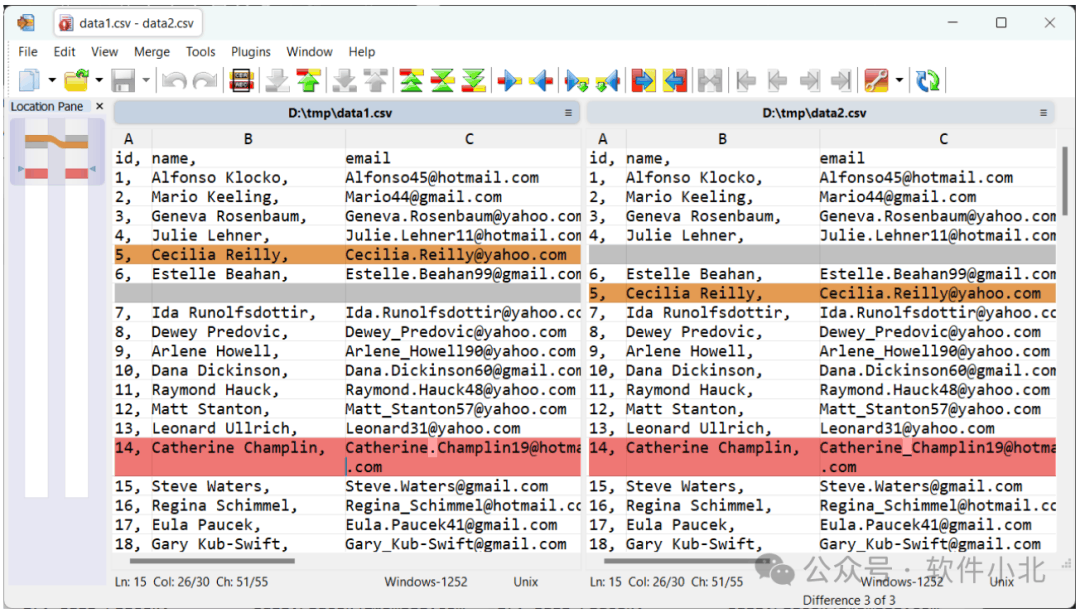The width and height of the screenshot is (1080, 613).
Task: Click left pane 'Windows-1252' status entry
Action: pyautogui.click(x=426, y=582)
